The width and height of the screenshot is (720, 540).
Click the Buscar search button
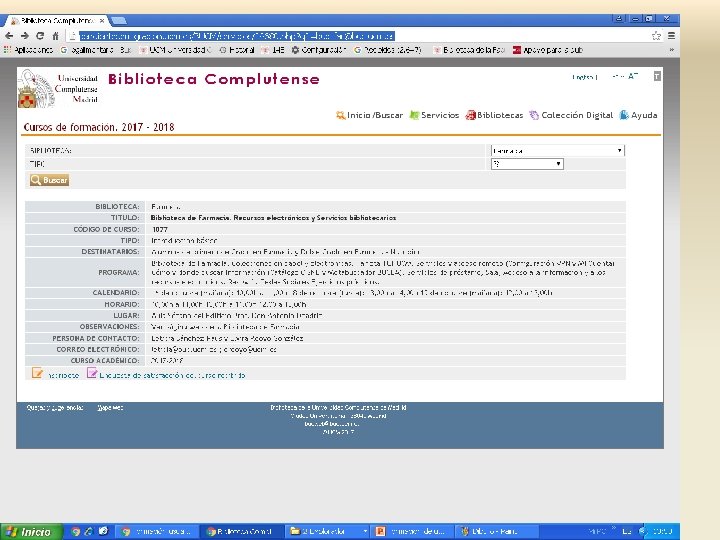pyautogui.click(x=50, y=180)
